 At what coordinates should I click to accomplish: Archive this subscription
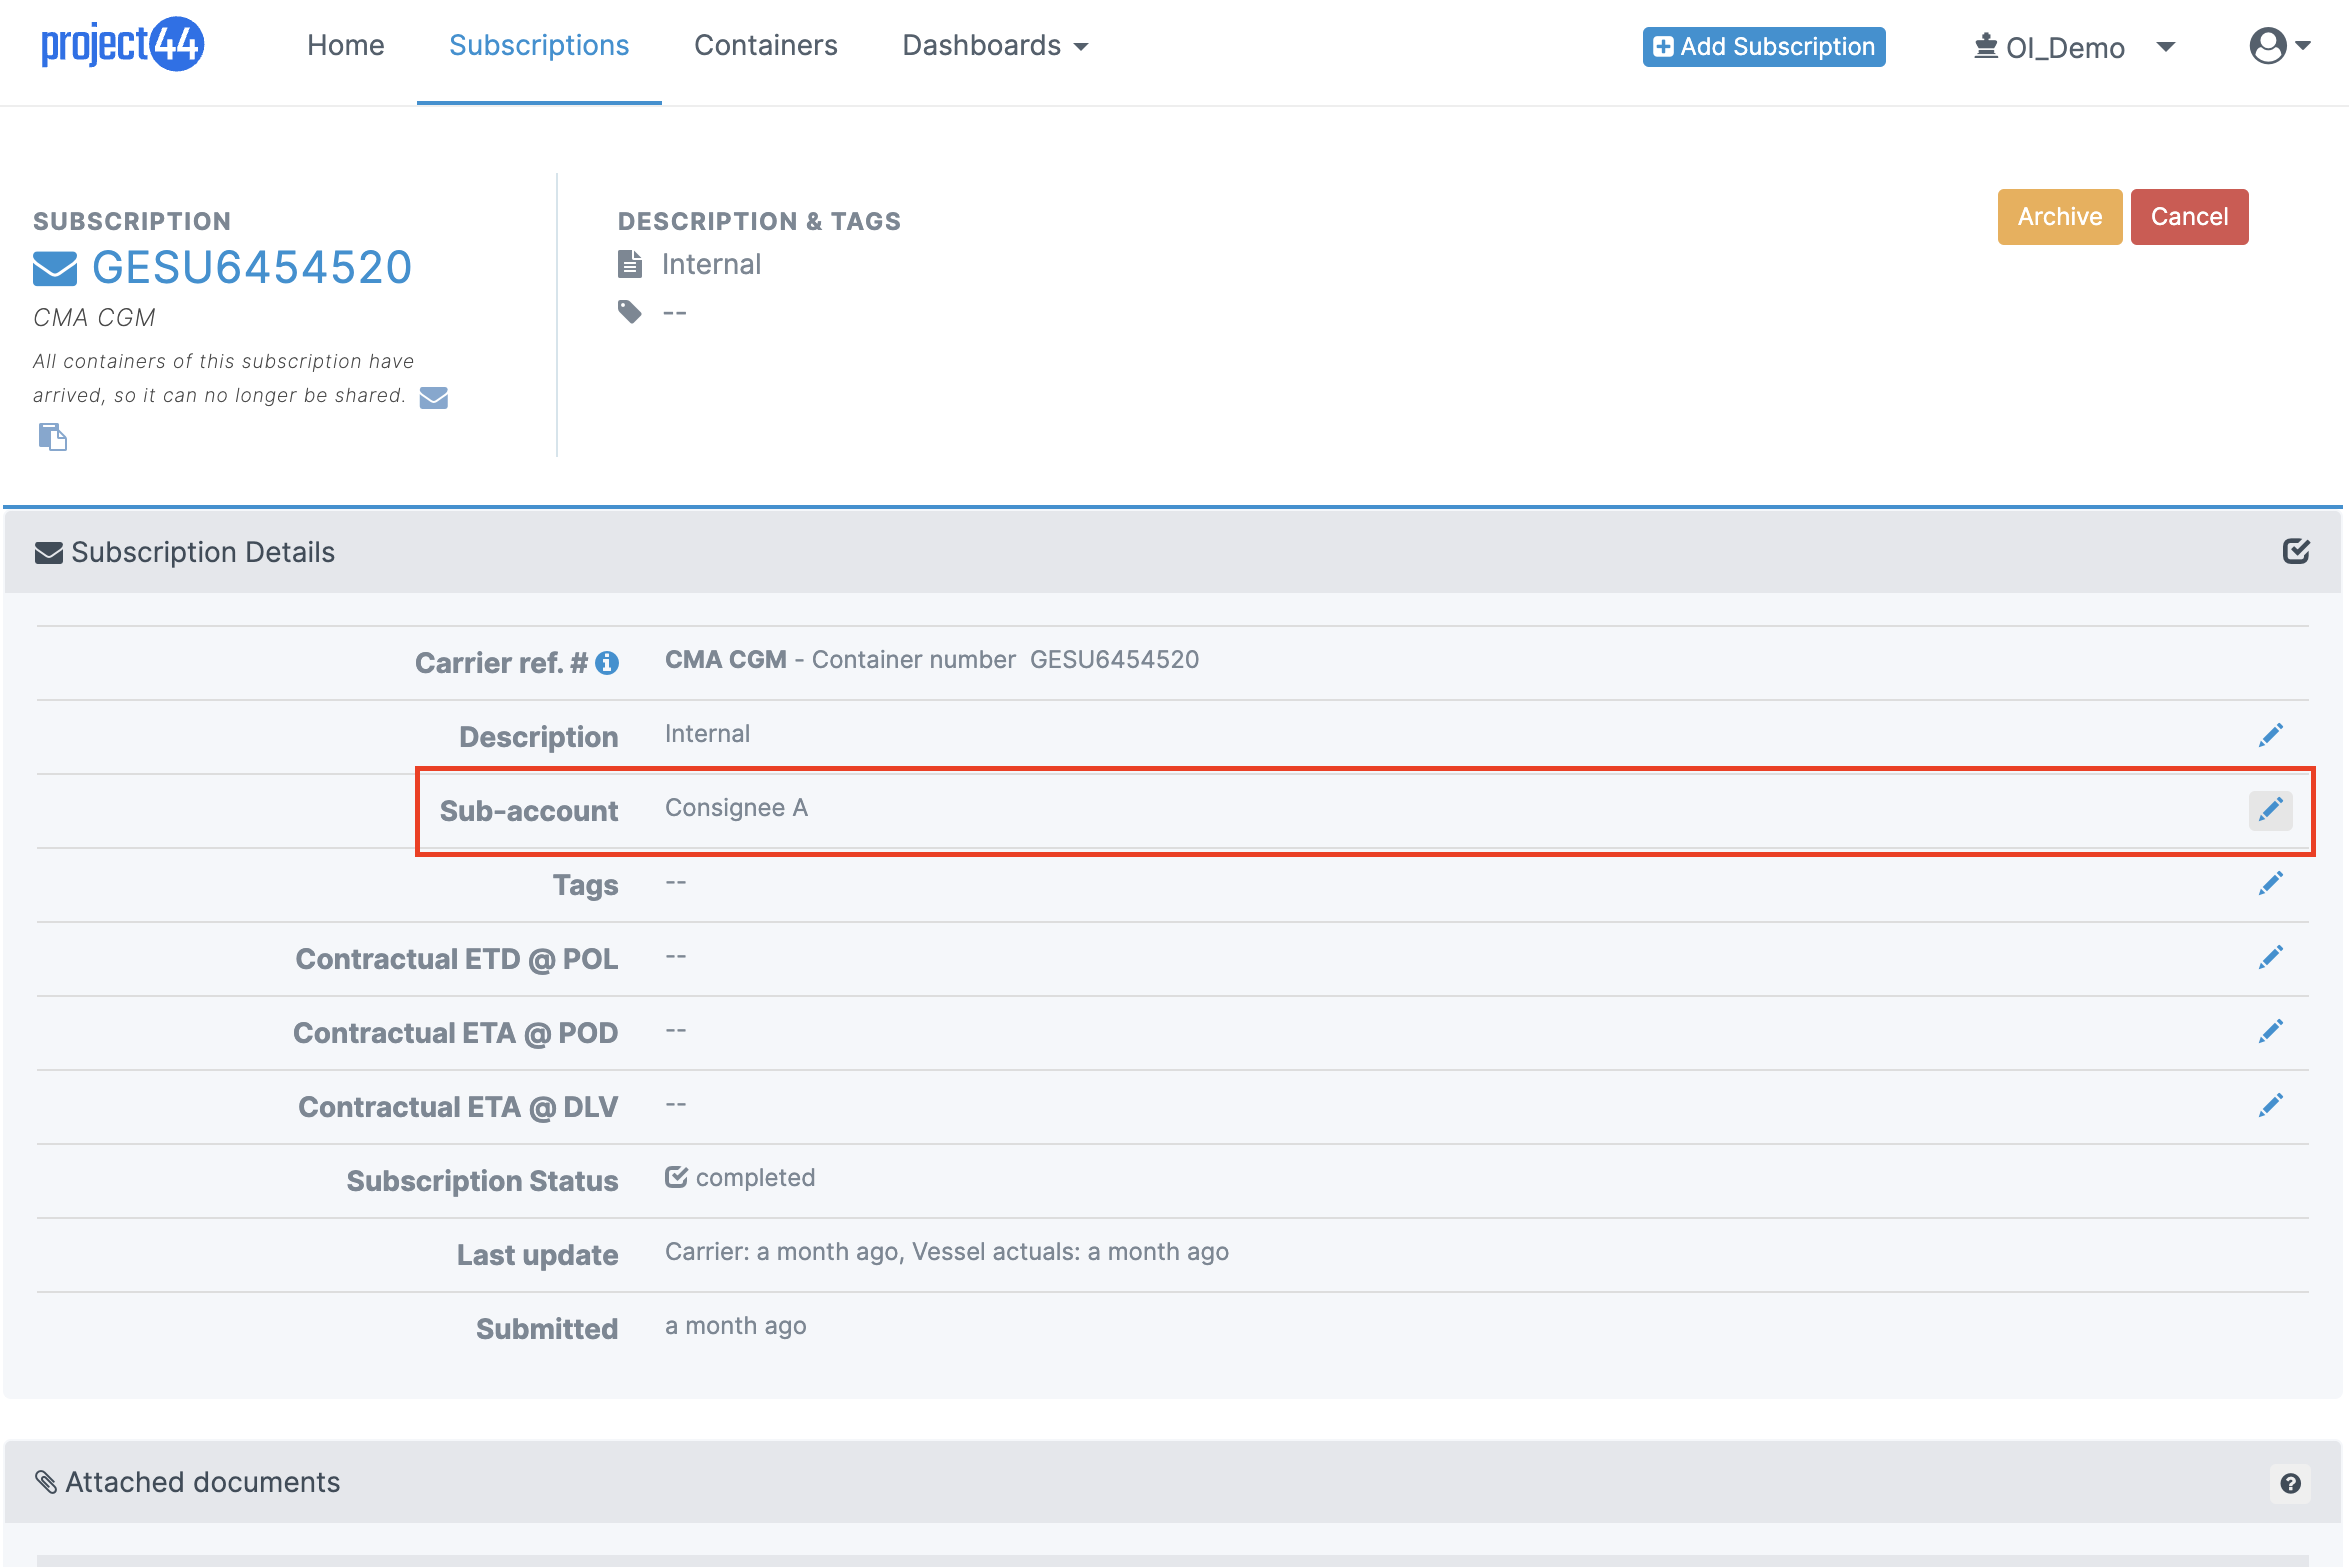[2059, 217]
